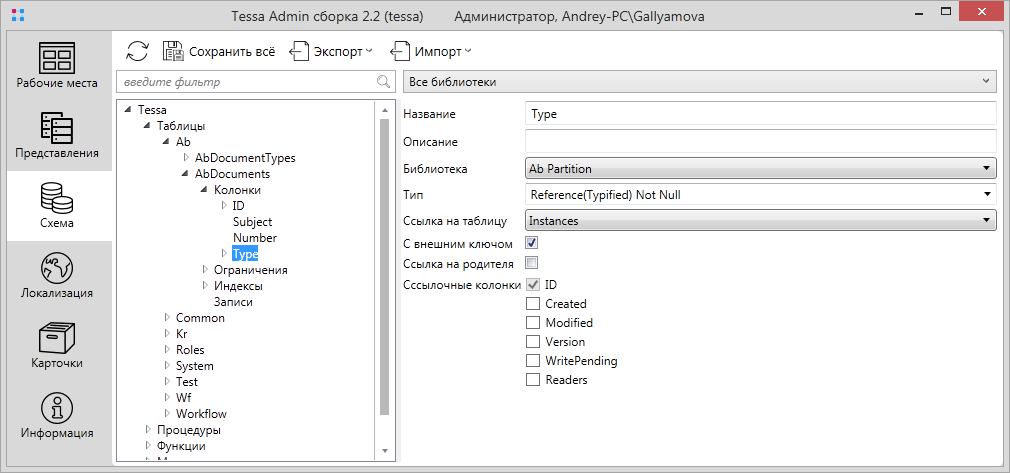Click the empty Описание field

click(x=761, y=141)
